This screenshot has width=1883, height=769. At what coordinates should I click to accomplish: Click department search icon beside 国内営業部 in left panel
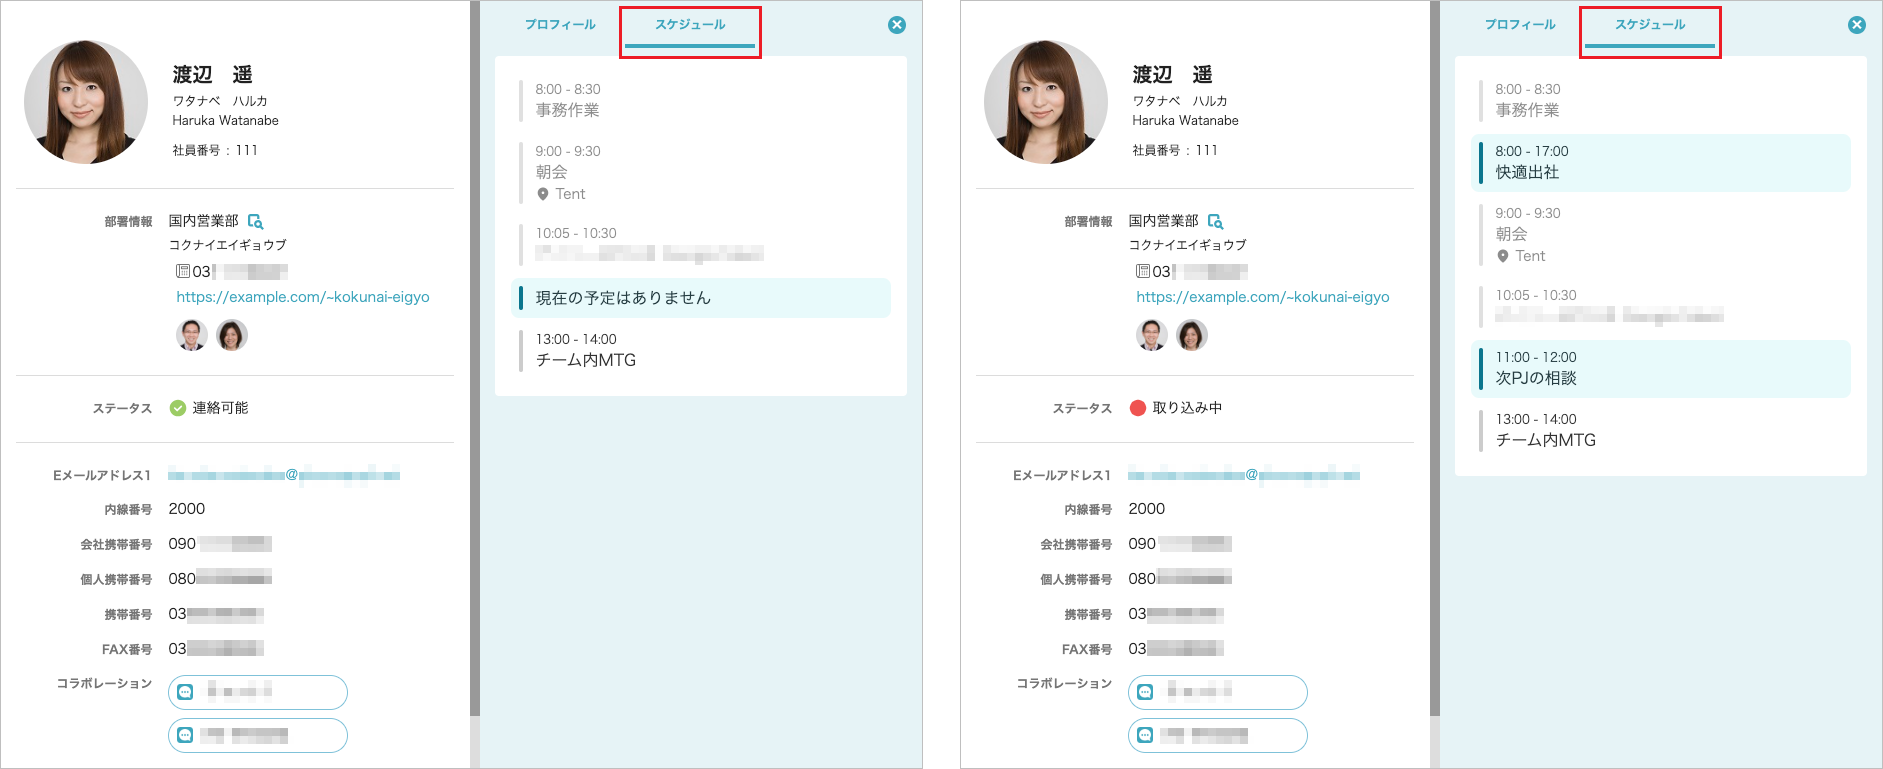coord(256,221)
